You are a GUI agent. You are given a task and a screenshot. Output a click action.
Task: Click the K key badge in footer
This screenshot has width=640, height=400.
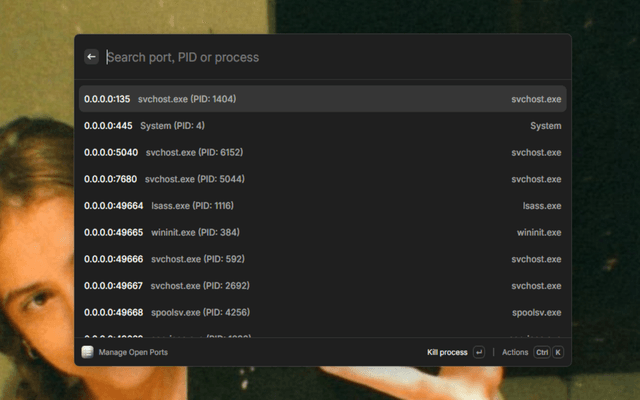click(x=558, y=352)
